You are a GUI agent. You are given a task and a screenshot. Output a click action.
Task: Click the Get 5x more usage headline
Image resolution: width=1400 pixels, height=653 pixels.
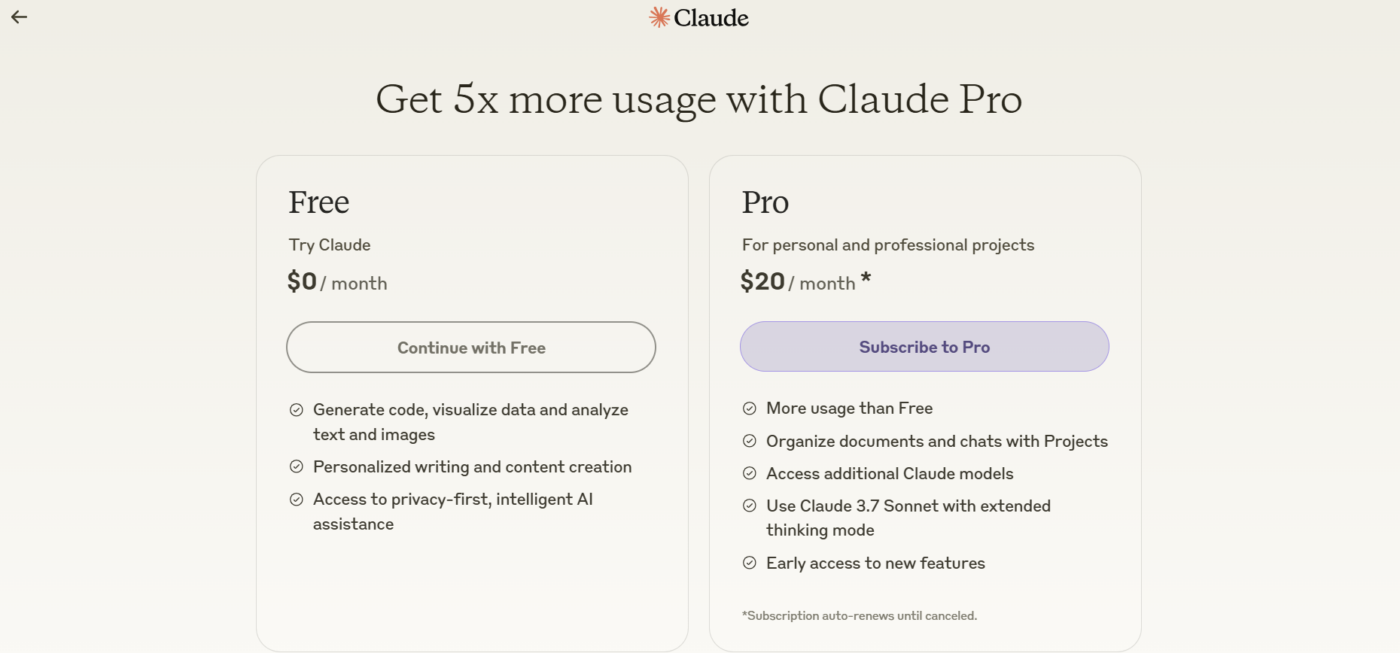tap(699, 99)
